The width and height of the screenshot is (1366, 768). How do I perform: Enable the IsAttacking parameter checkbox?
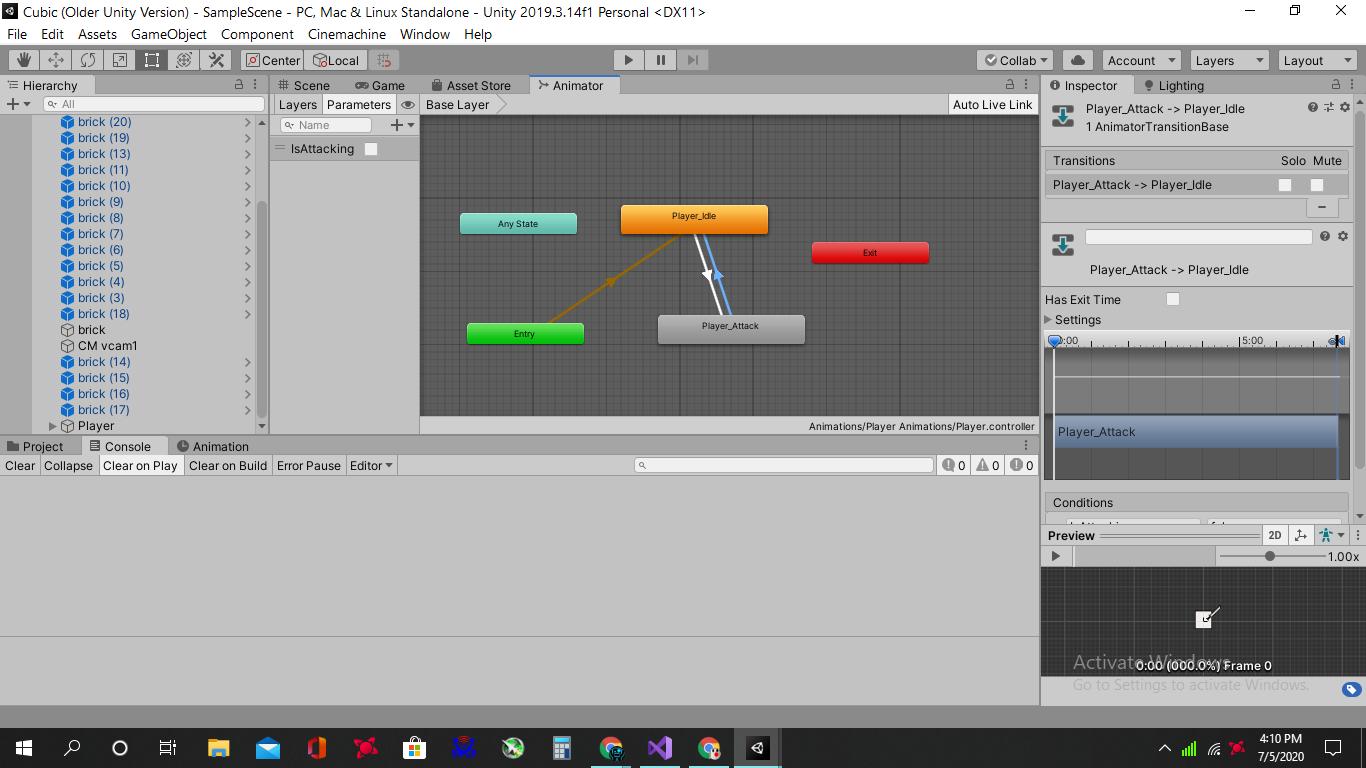click(371, 147)
